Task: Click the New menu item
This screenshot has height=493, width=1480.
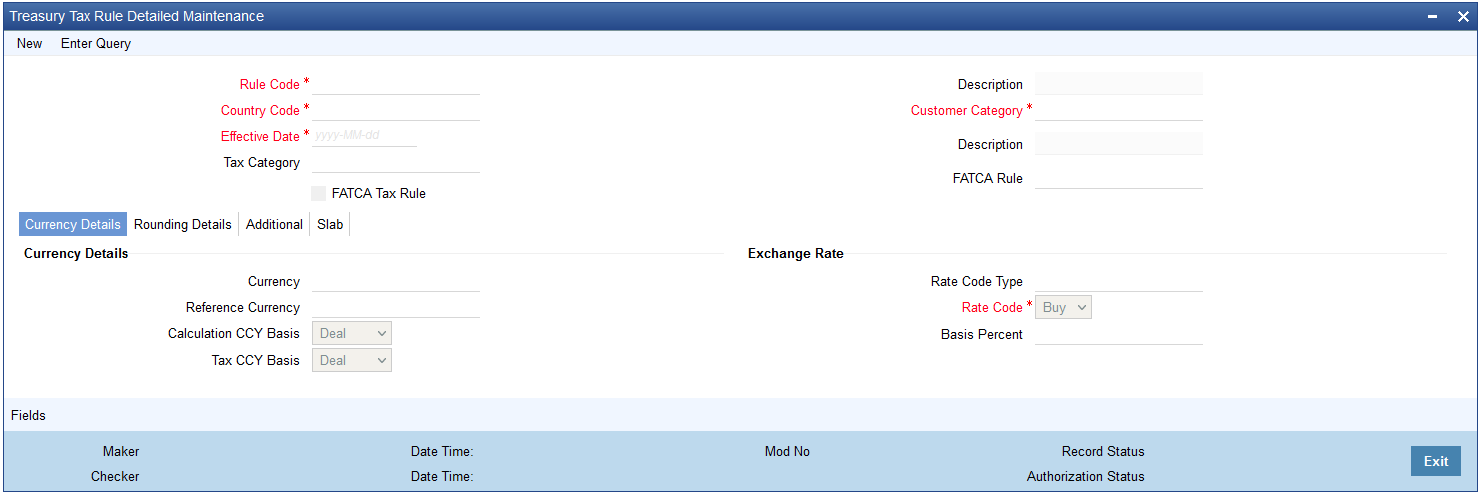Action: pos(30,43)
